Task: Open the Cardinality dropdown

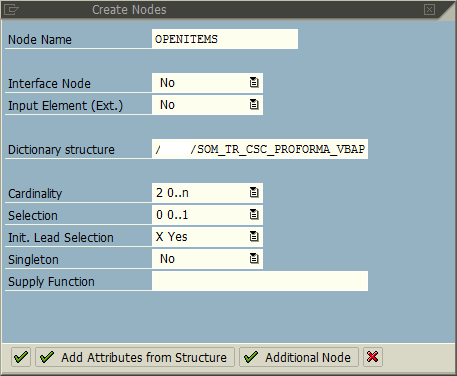Action: coord(254,192)
